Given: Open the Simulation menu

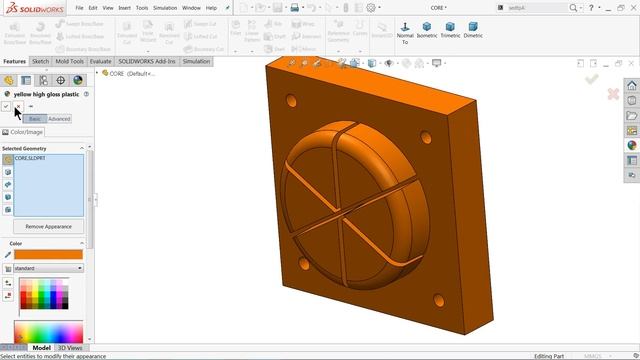Looking at the screenshot, I should click(x=165, y=8).
